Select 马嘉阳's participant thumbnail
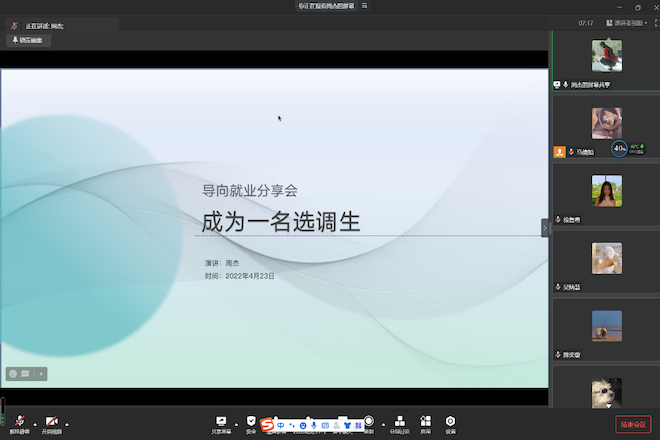Image resolution: width=660 pixels, height=440 pixels. pyautogui.click(x=606, y=124)
